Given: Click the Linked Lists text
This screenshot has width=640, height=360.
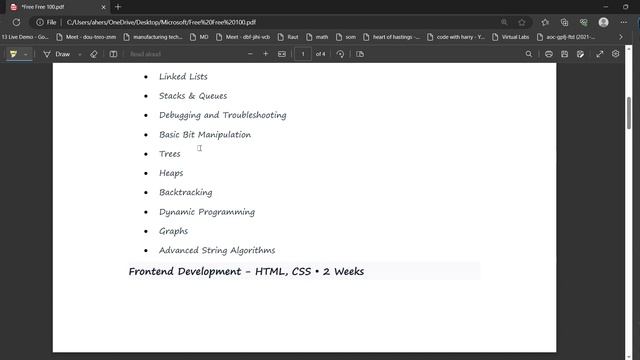Looking at the screenshot, I should coord(183,77).
